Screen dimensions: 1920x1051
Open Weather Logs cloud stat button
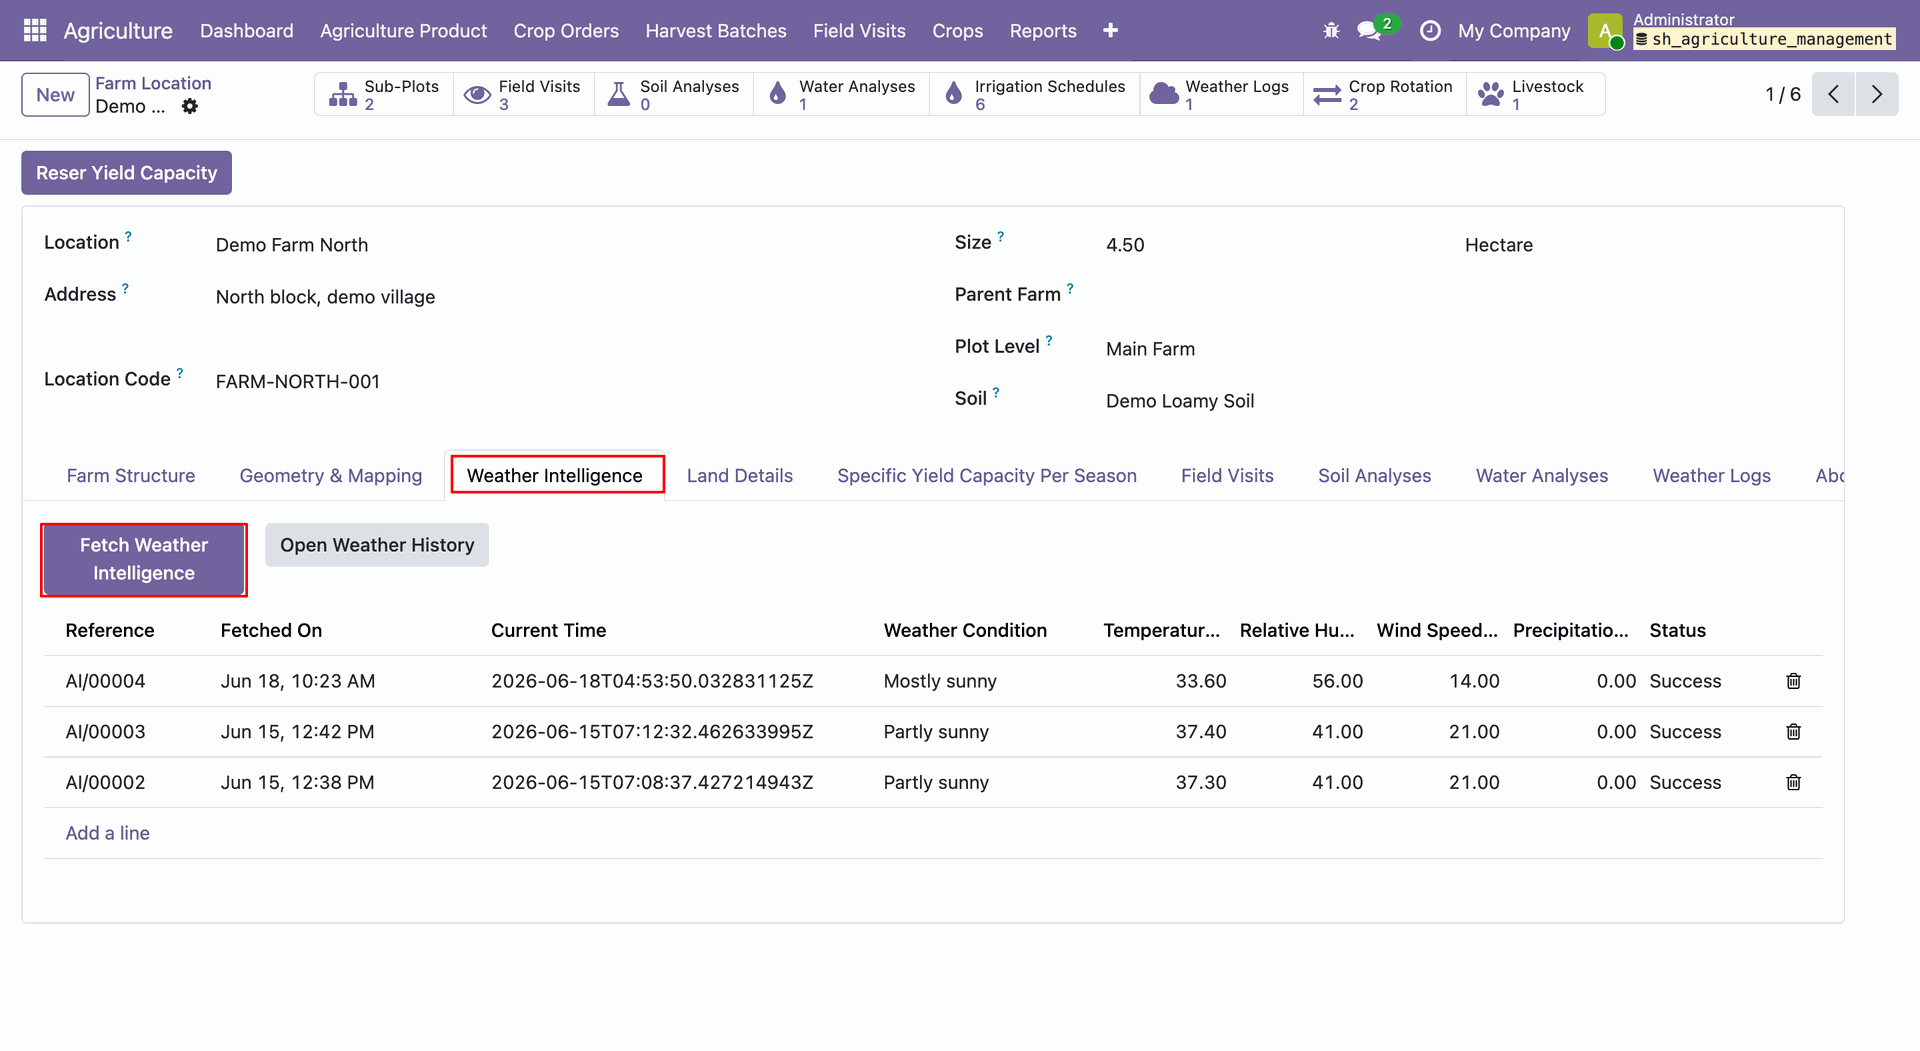coord(1221,94)
